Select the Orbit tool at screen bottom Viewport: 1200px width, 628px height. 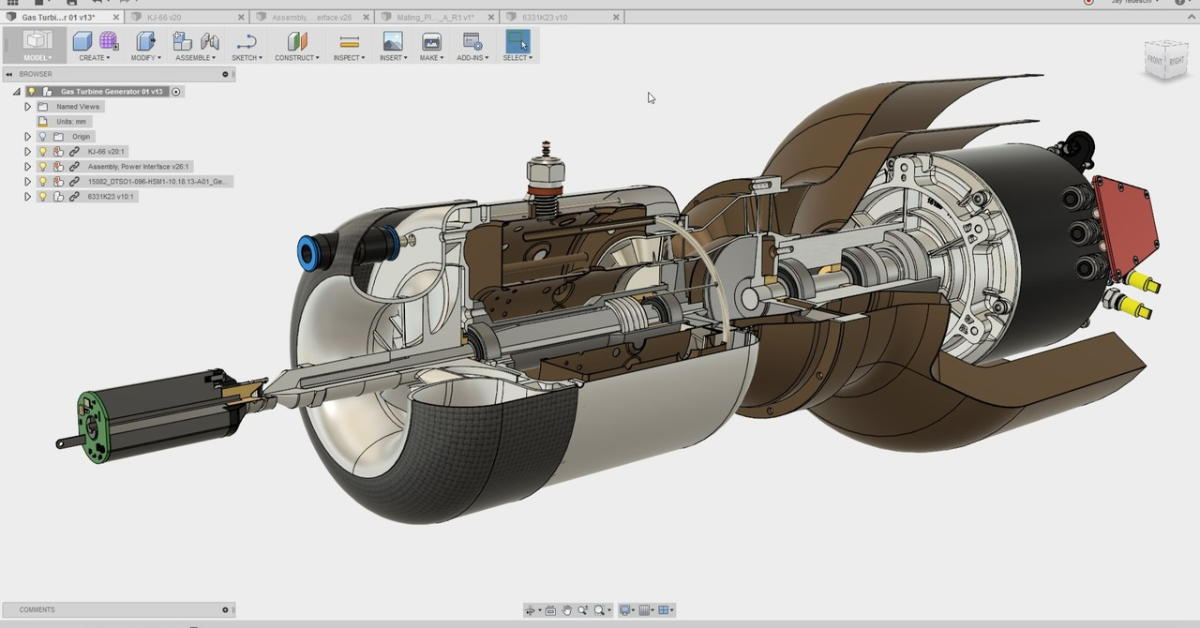point(531,610)
